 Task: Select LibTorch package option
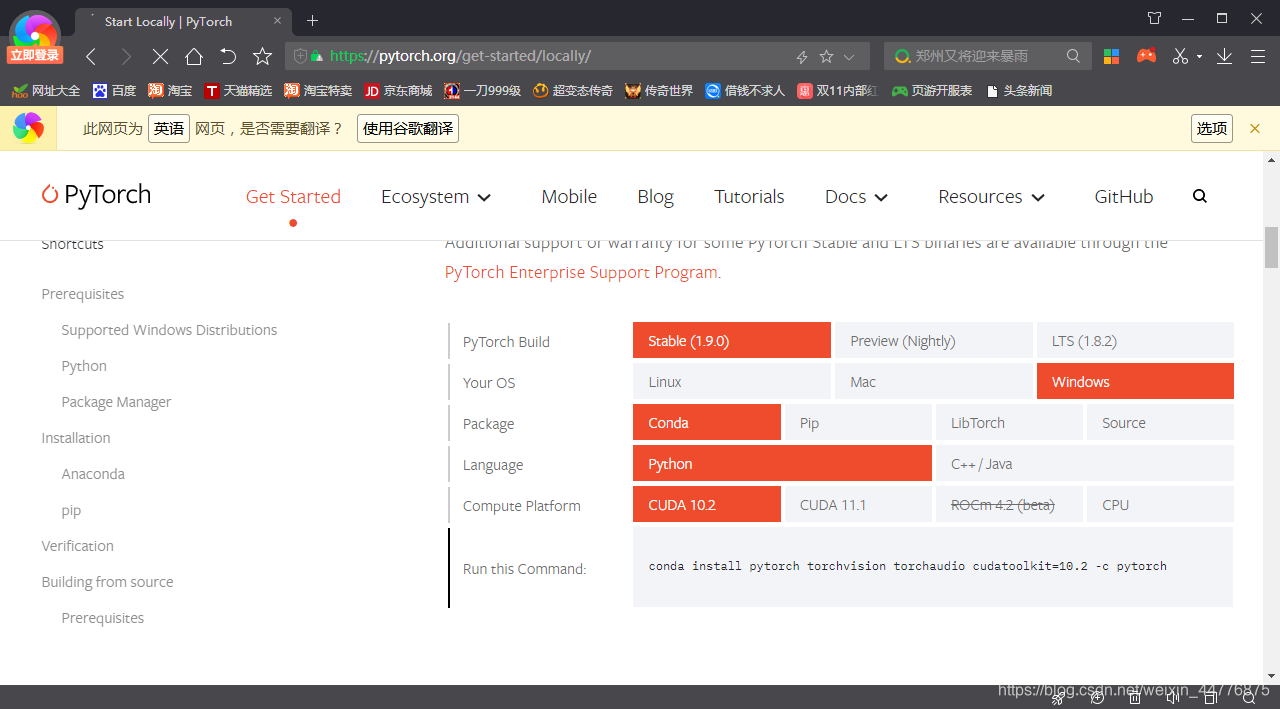[1009, 422]
